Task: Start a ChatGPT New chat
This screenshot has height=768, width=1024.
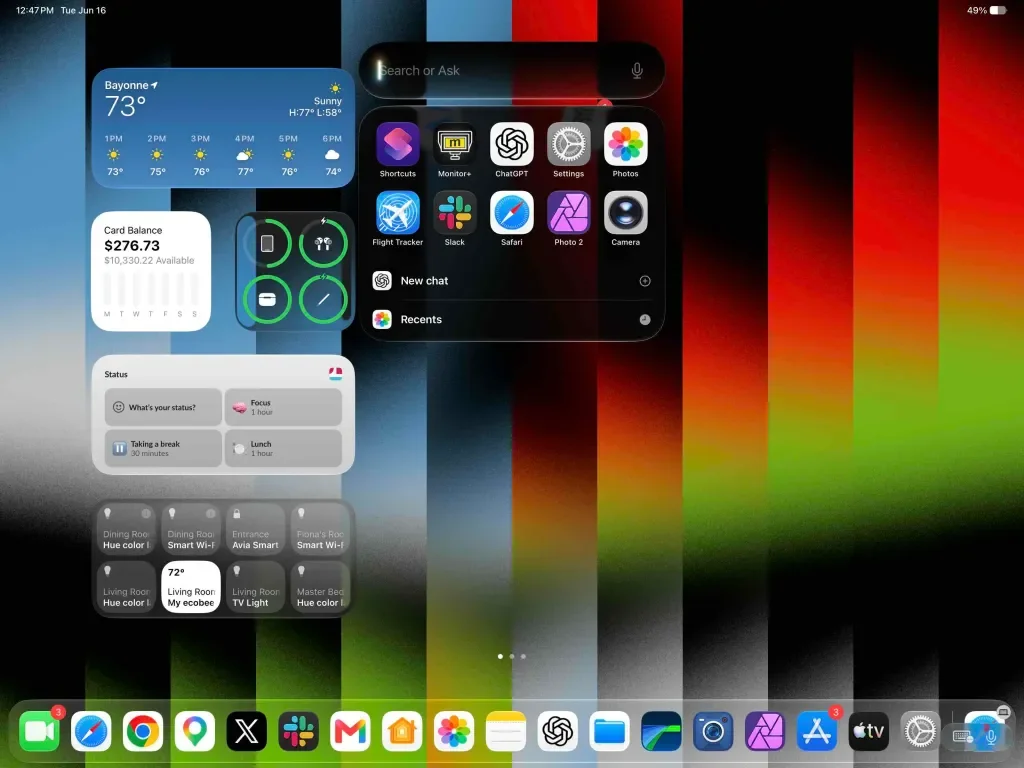Action: [511, 281]
